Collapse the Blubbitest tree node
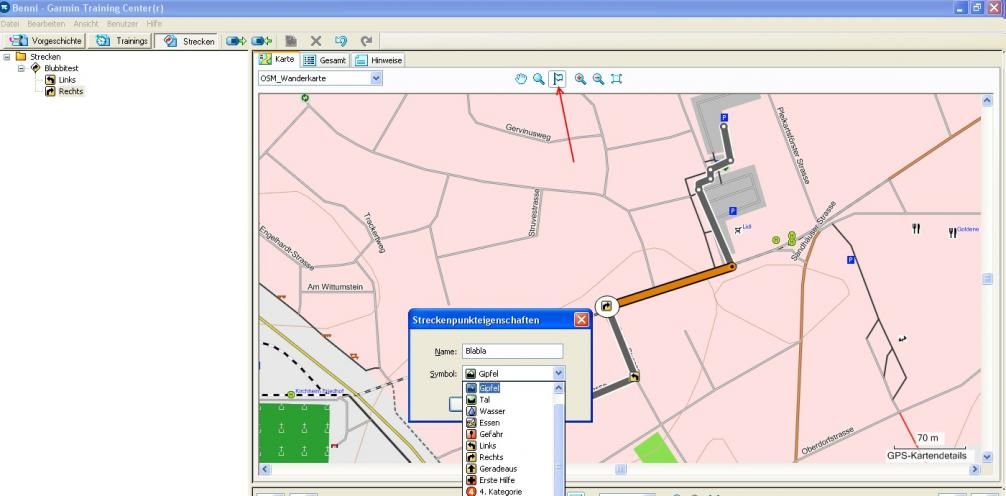 coord(21,68)
